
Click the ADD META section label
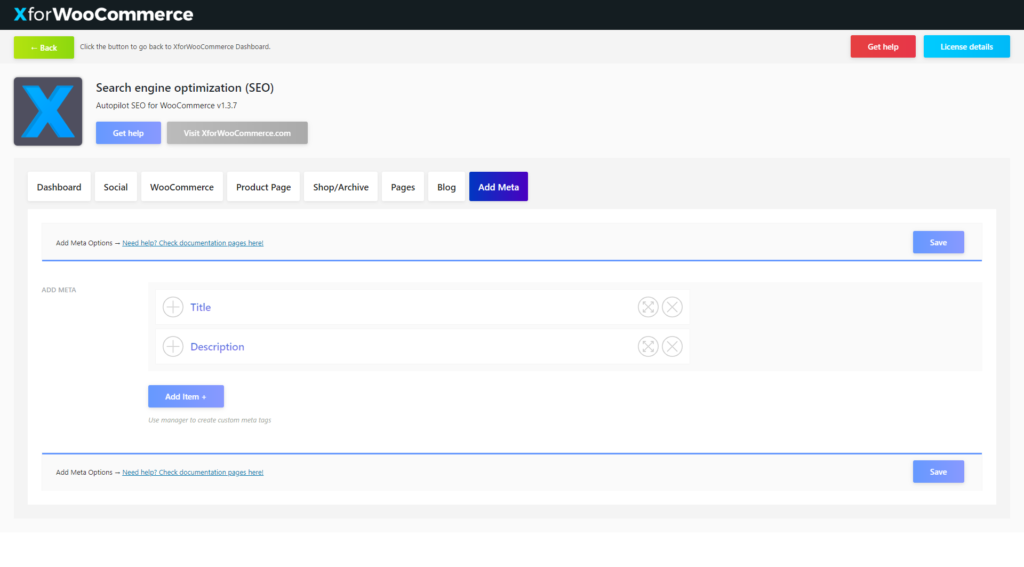tap(59, 290)
